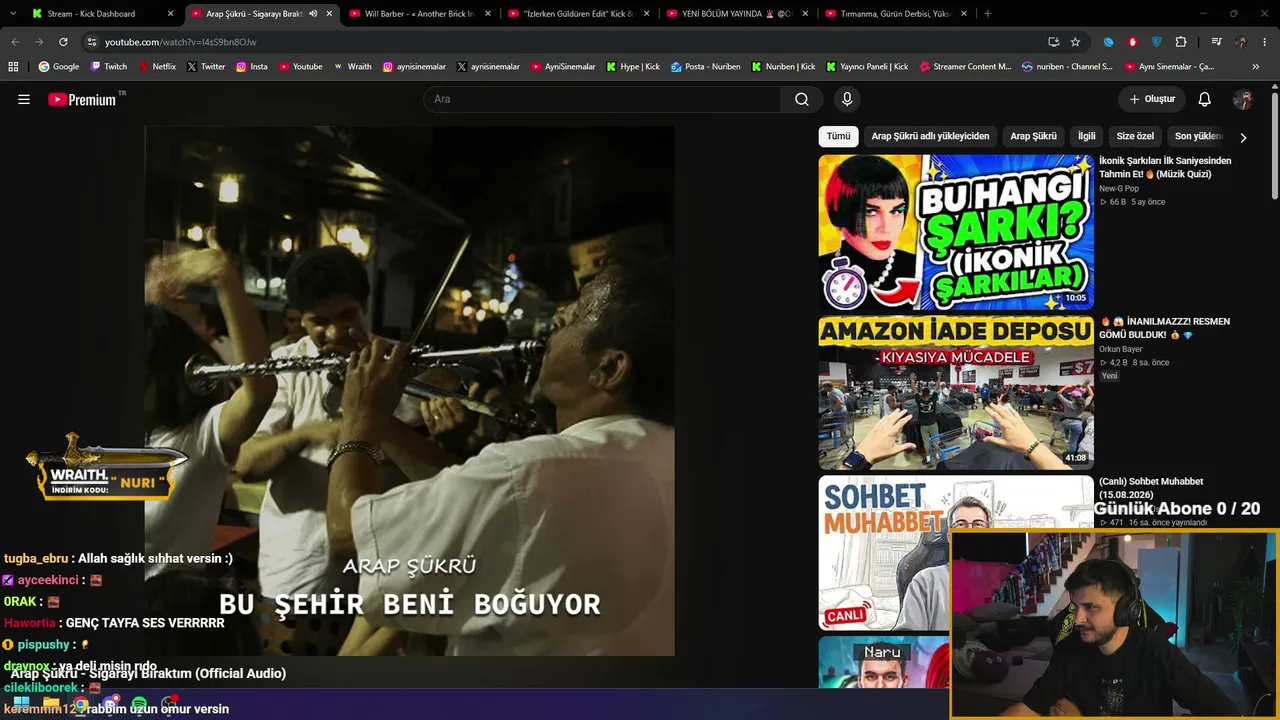Open '(Canlı) Sohbet Muhabbet' video title
Image resolution: width=1280 pixels, height=720 pixels.
[1151, 488]
